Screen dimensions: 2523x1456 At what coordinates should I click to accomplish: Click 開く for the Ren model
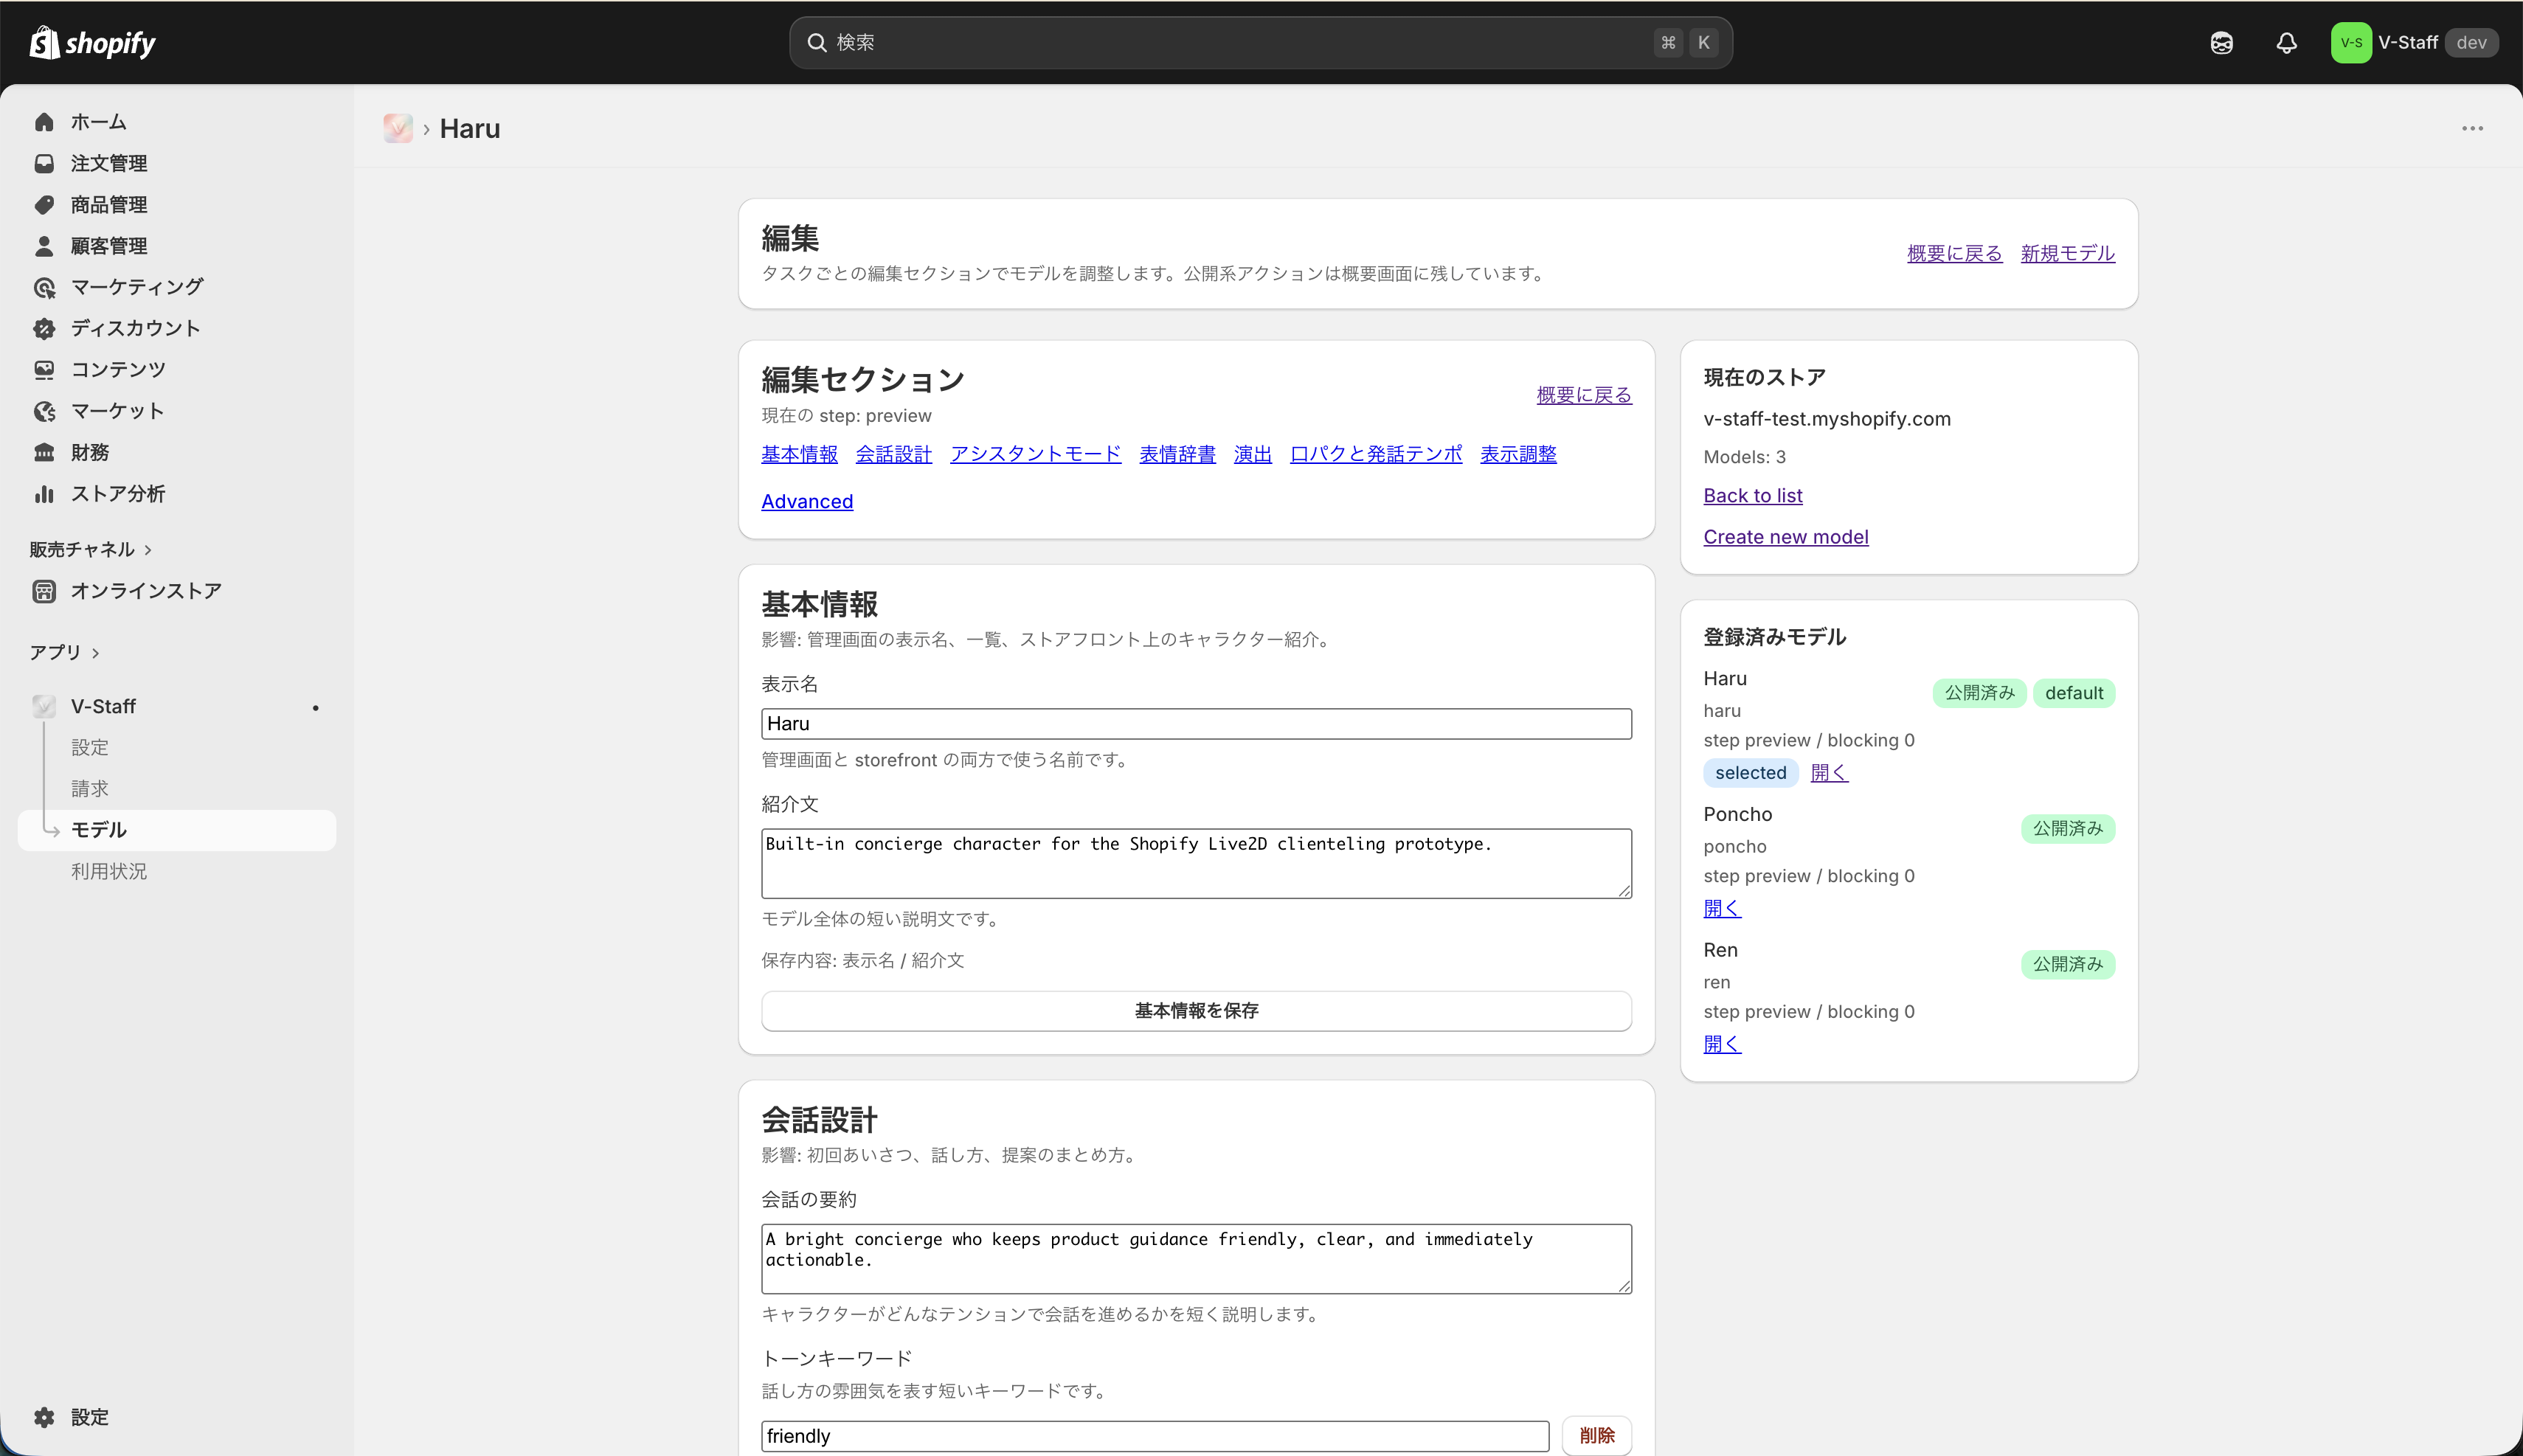1723,1045
